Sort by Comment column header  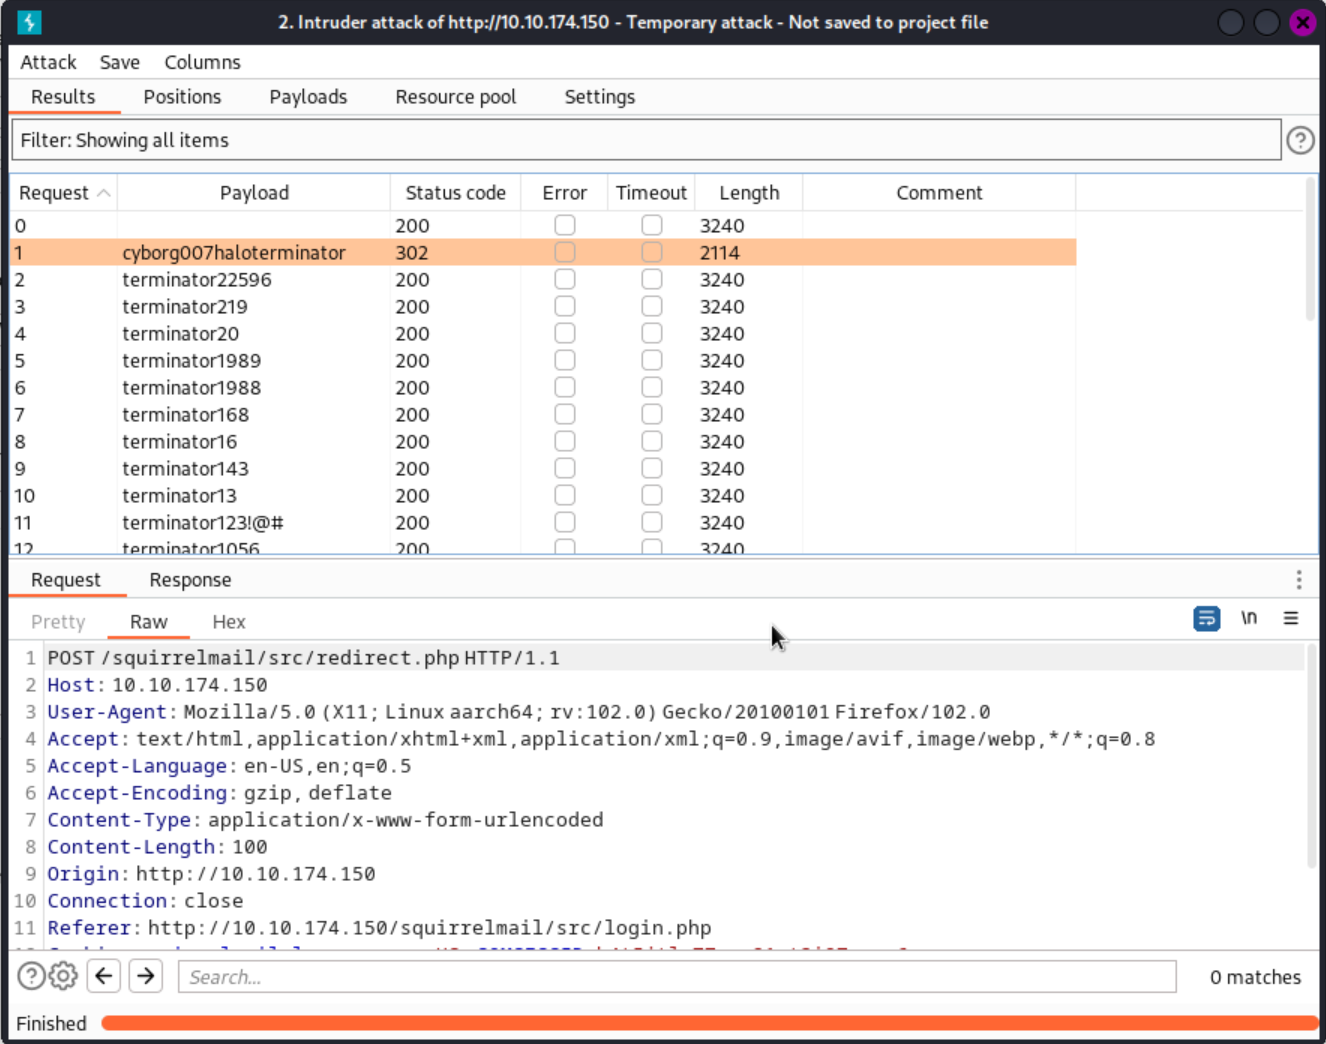939,193
